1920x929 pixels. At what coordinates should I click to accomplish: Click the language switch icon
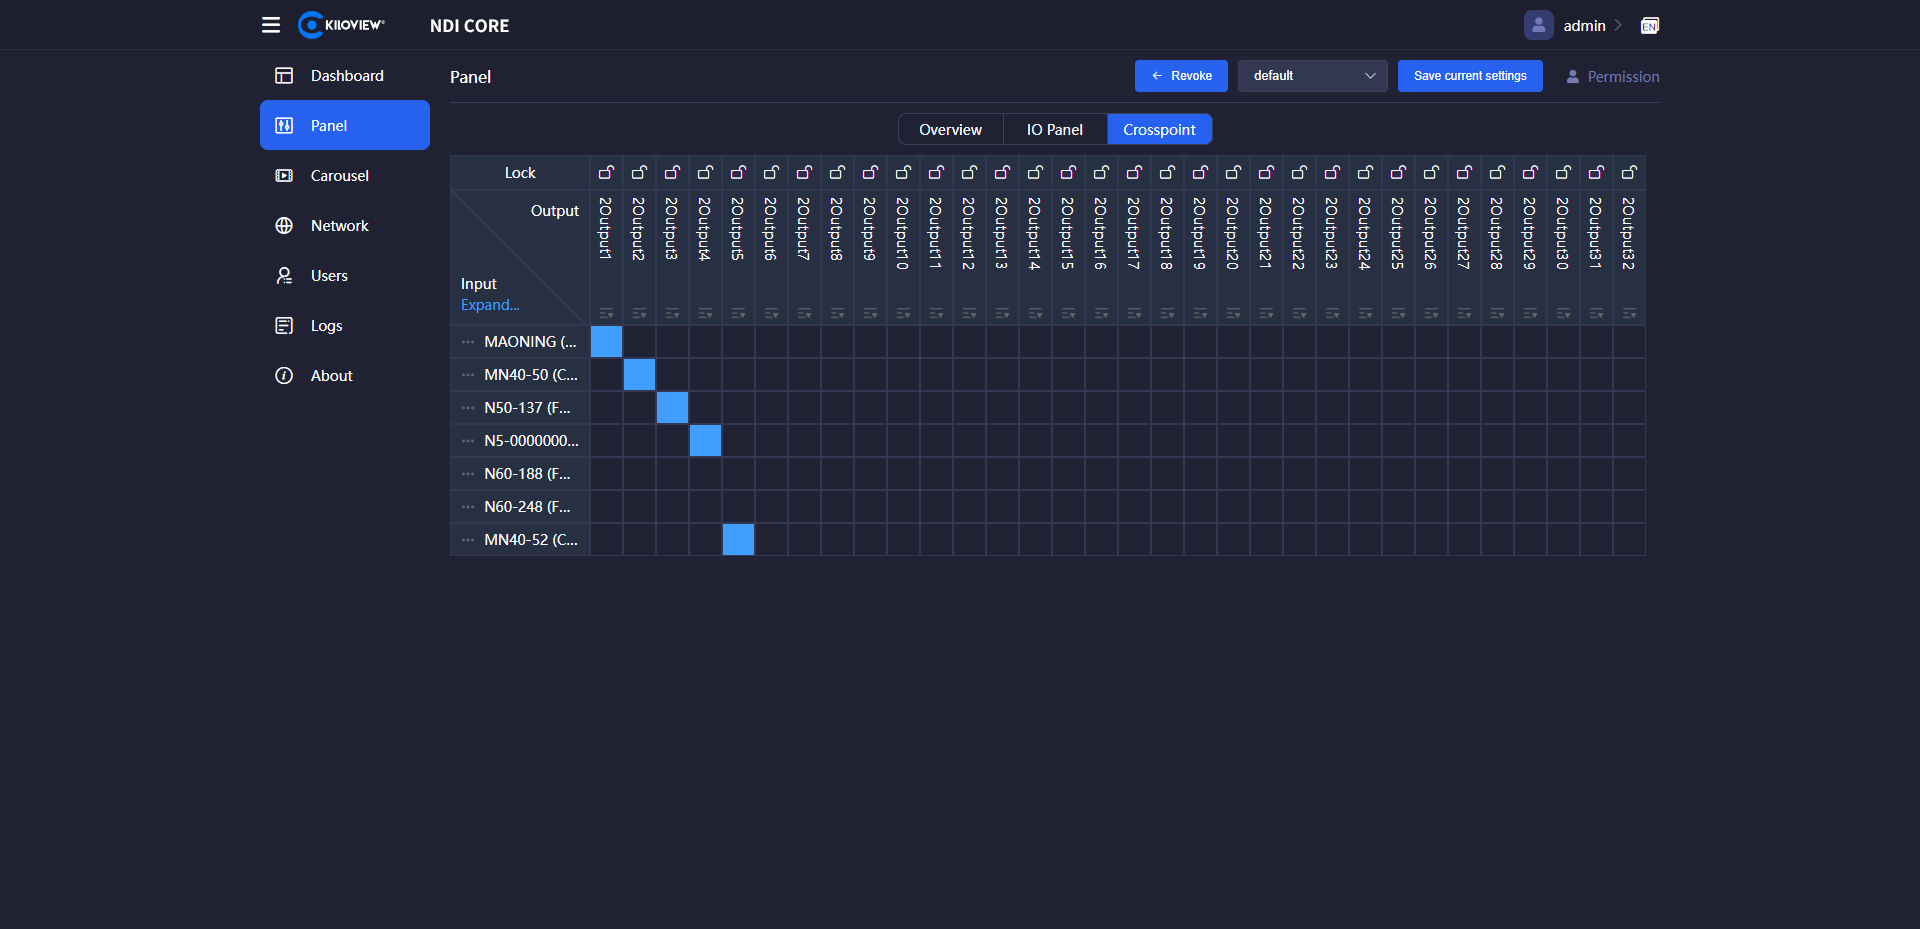tap(1649, 26)
